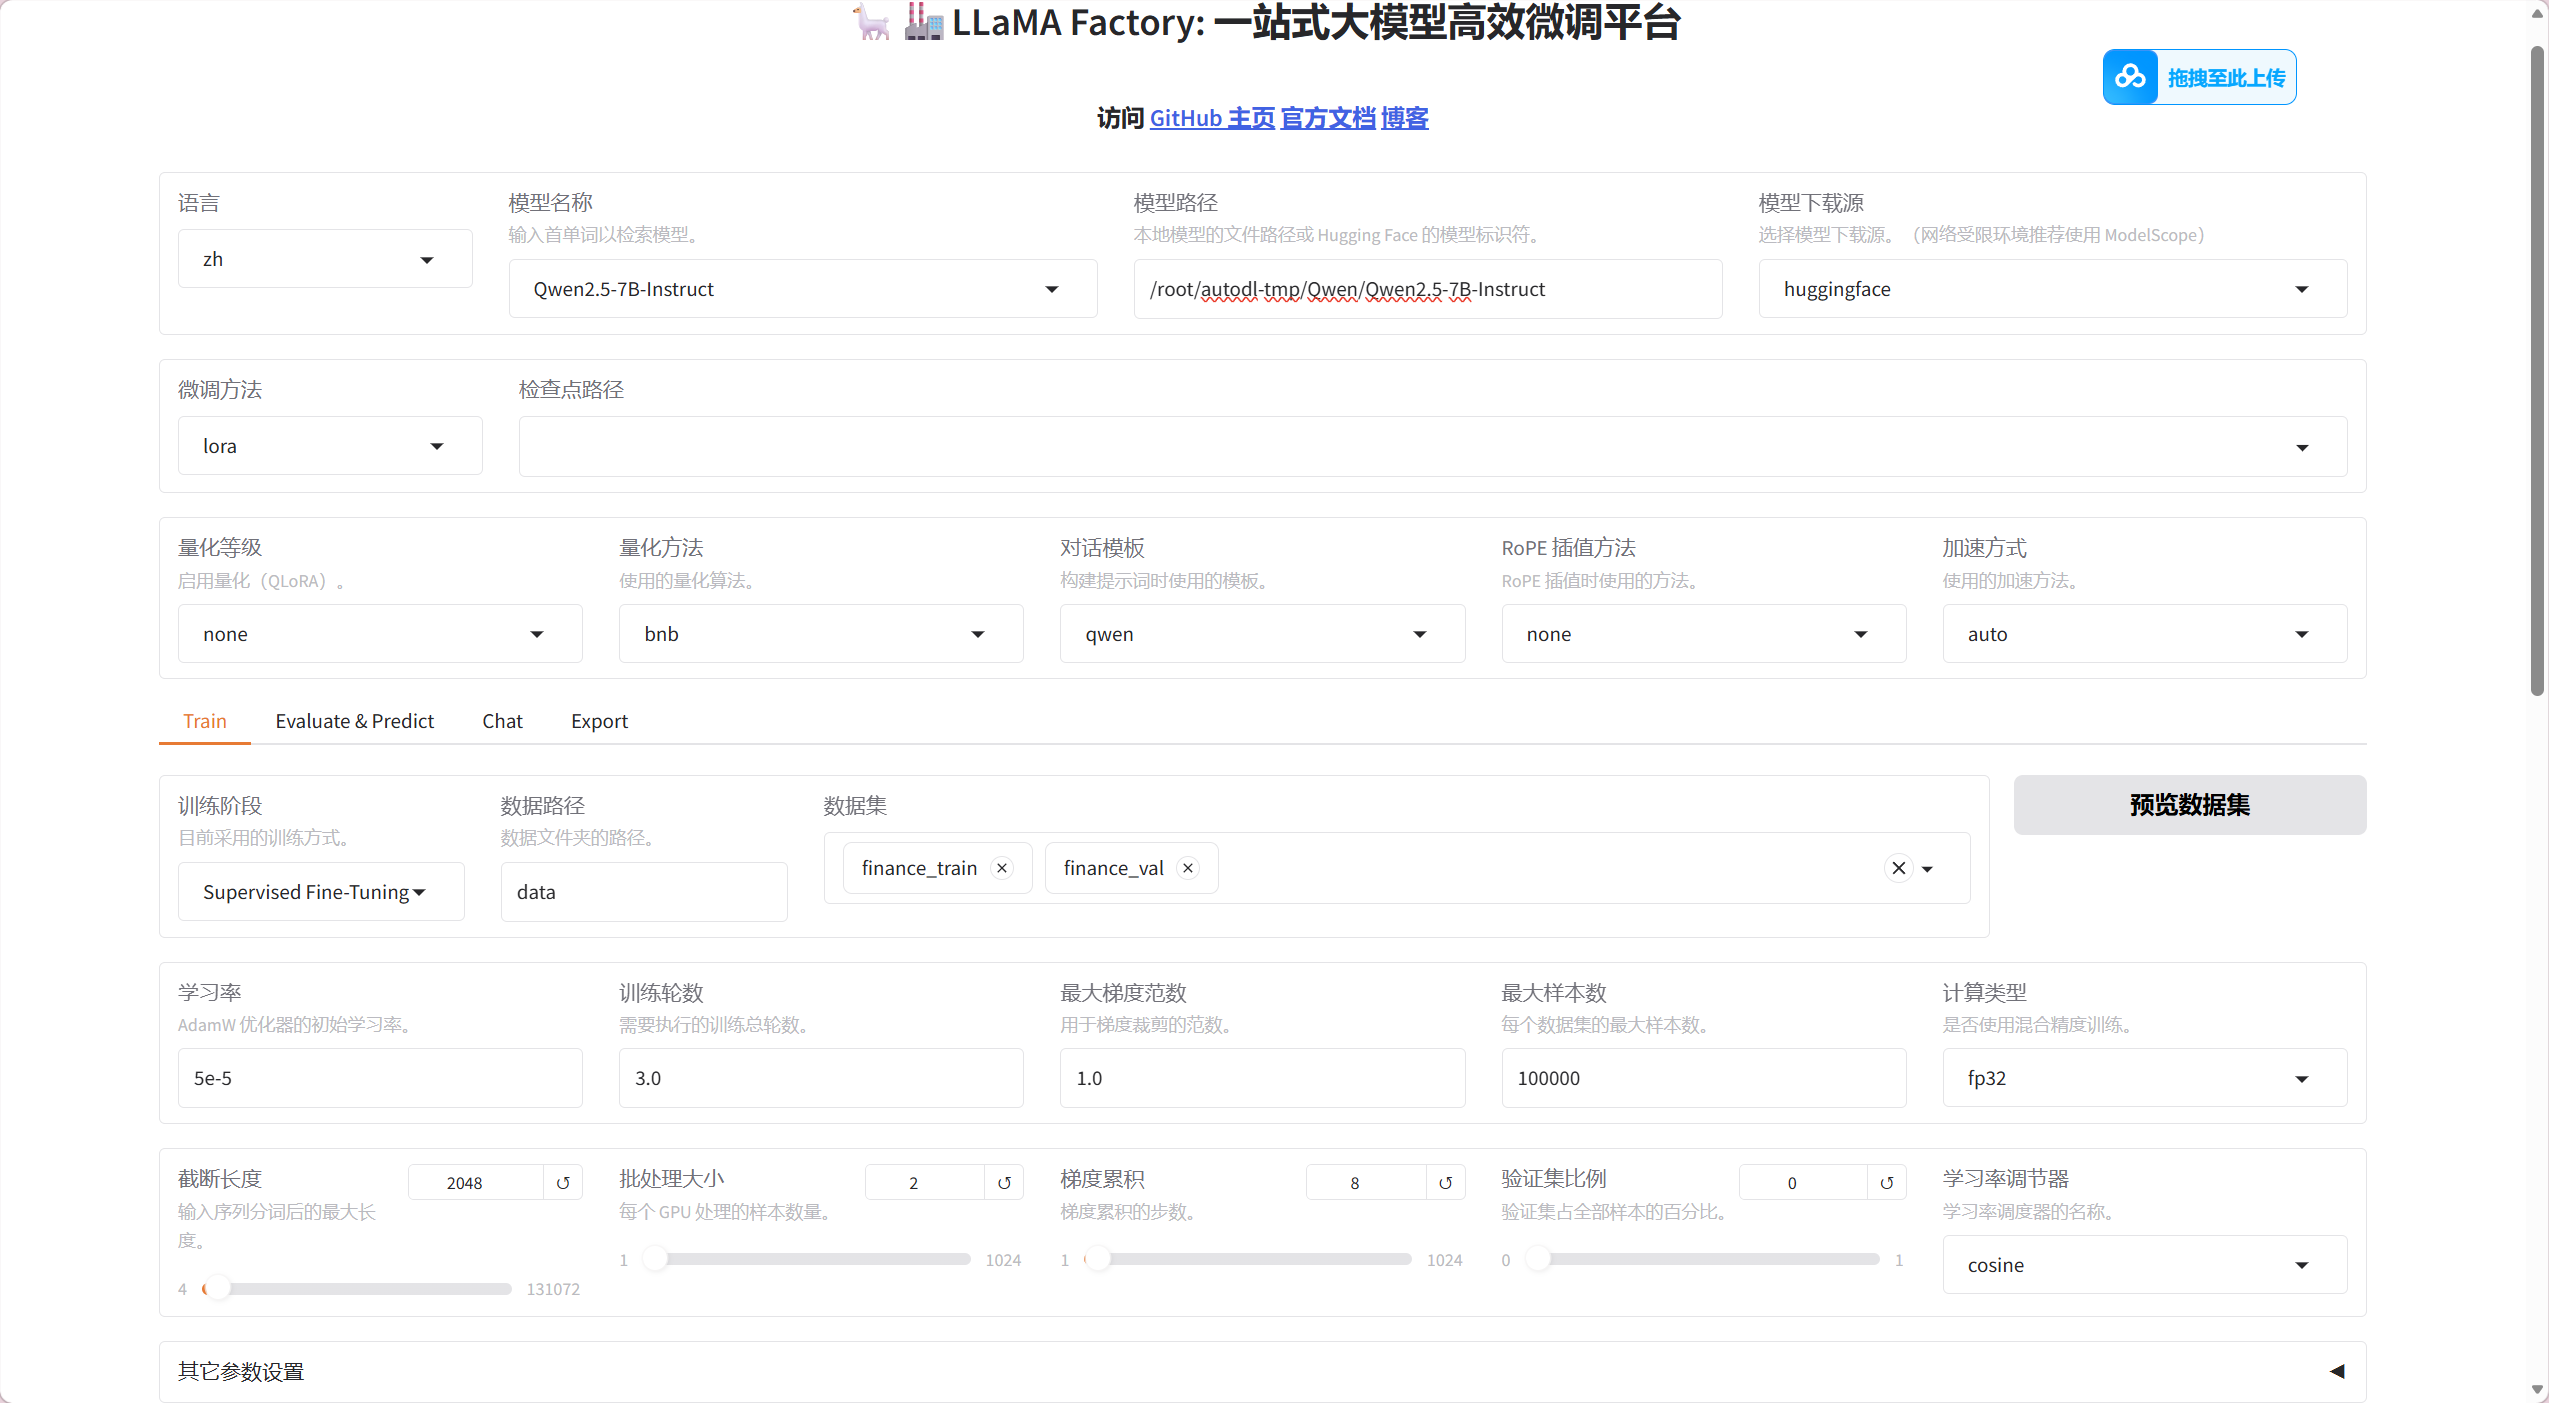Open the 对话模板 qwen dropdown
2549x1403 pixels.
(x=1261, y=634)
